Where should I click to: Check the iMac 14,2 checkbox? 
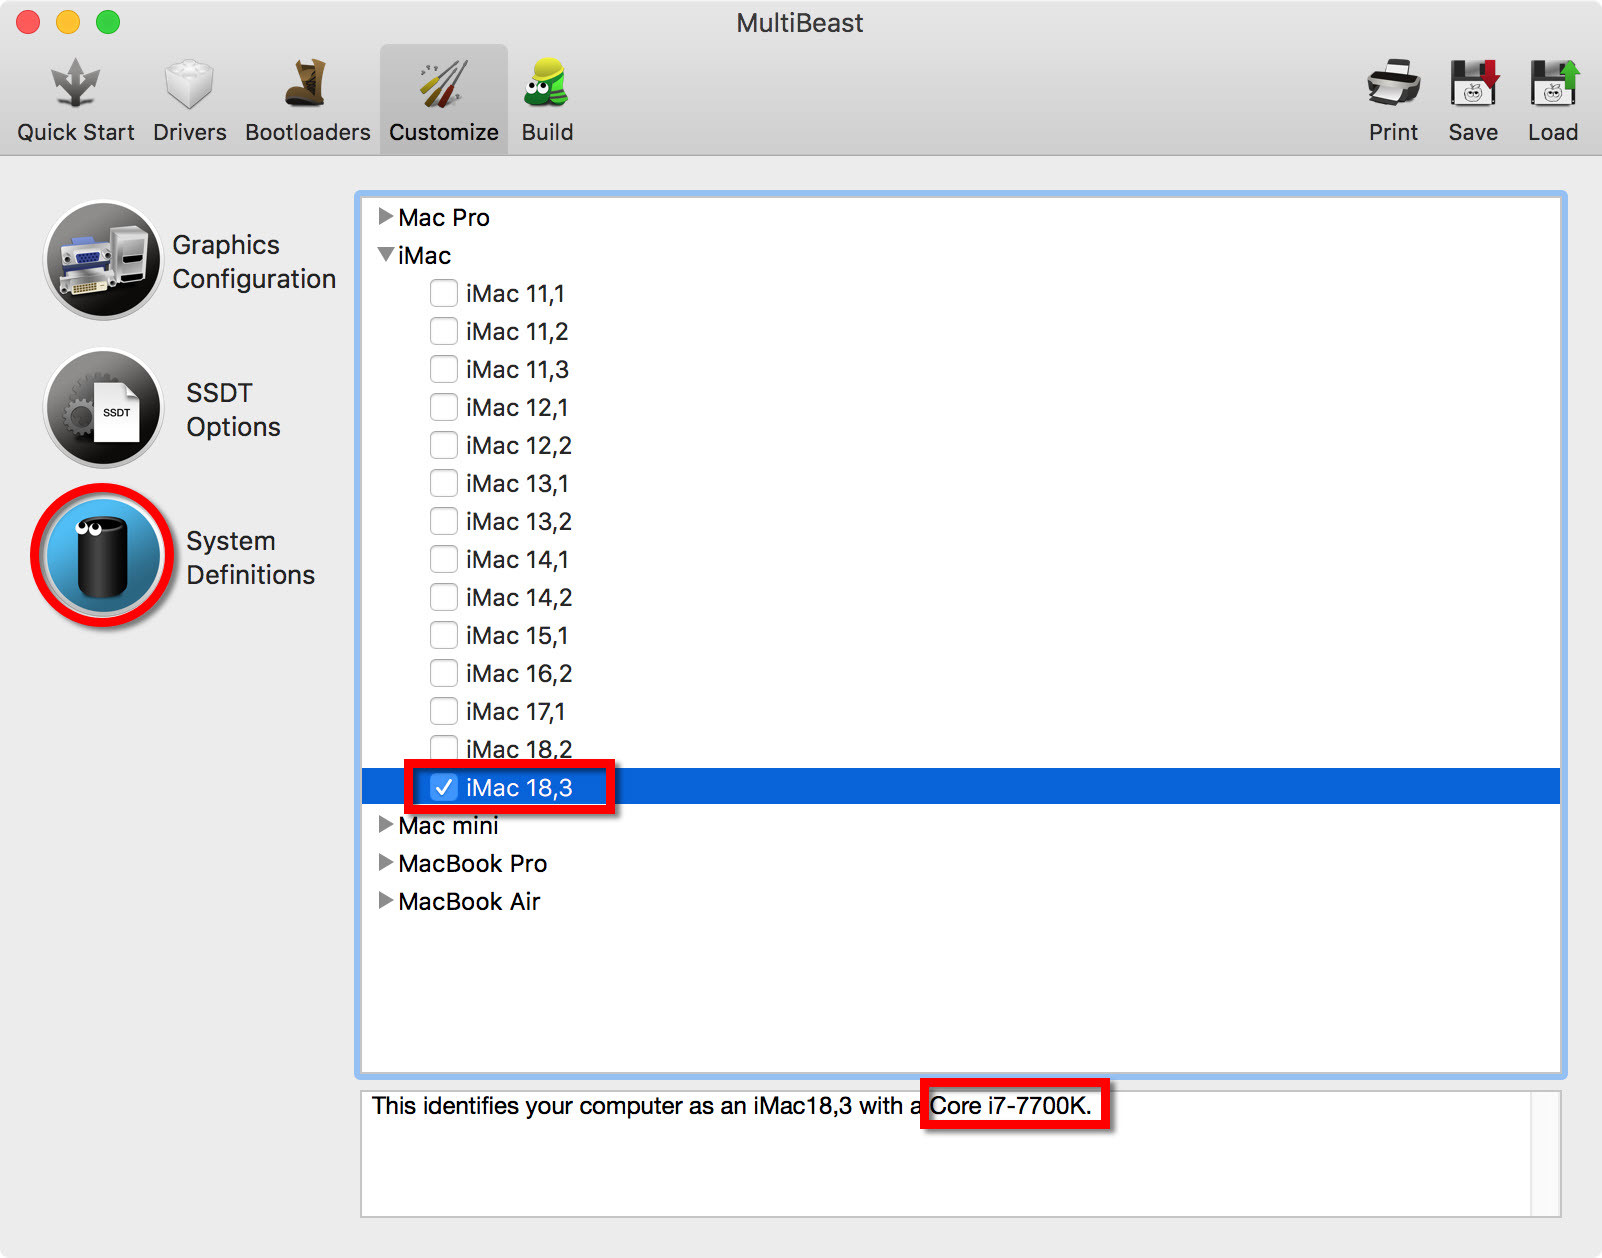(444, 597)
